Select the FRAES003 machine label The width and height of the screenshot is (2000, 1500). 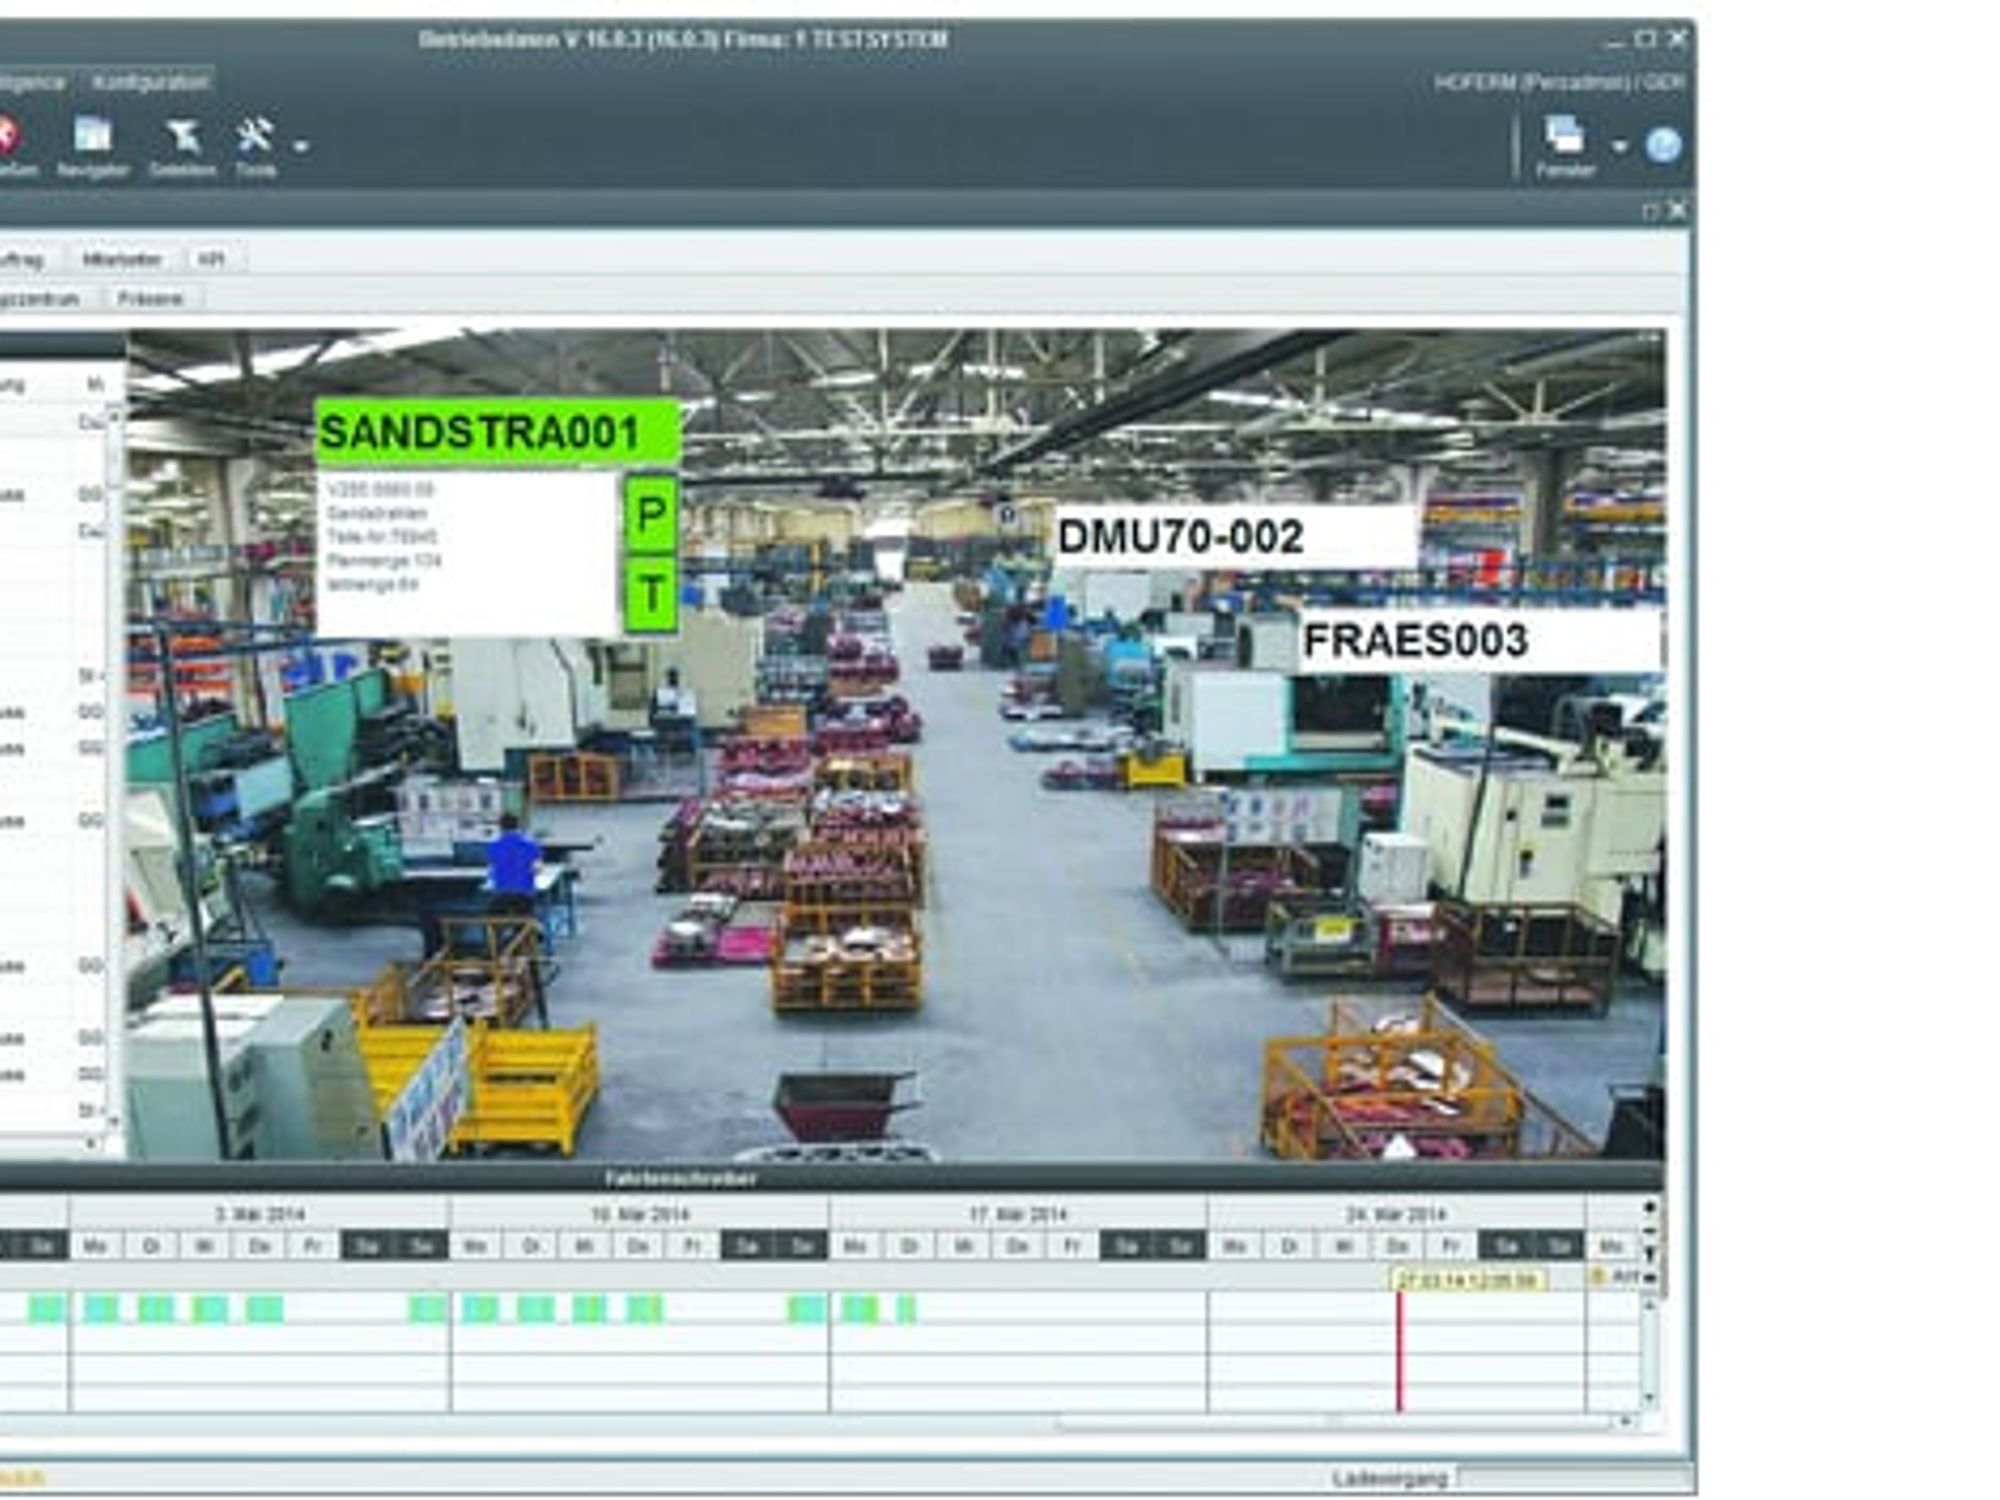tap(1480, 641)
